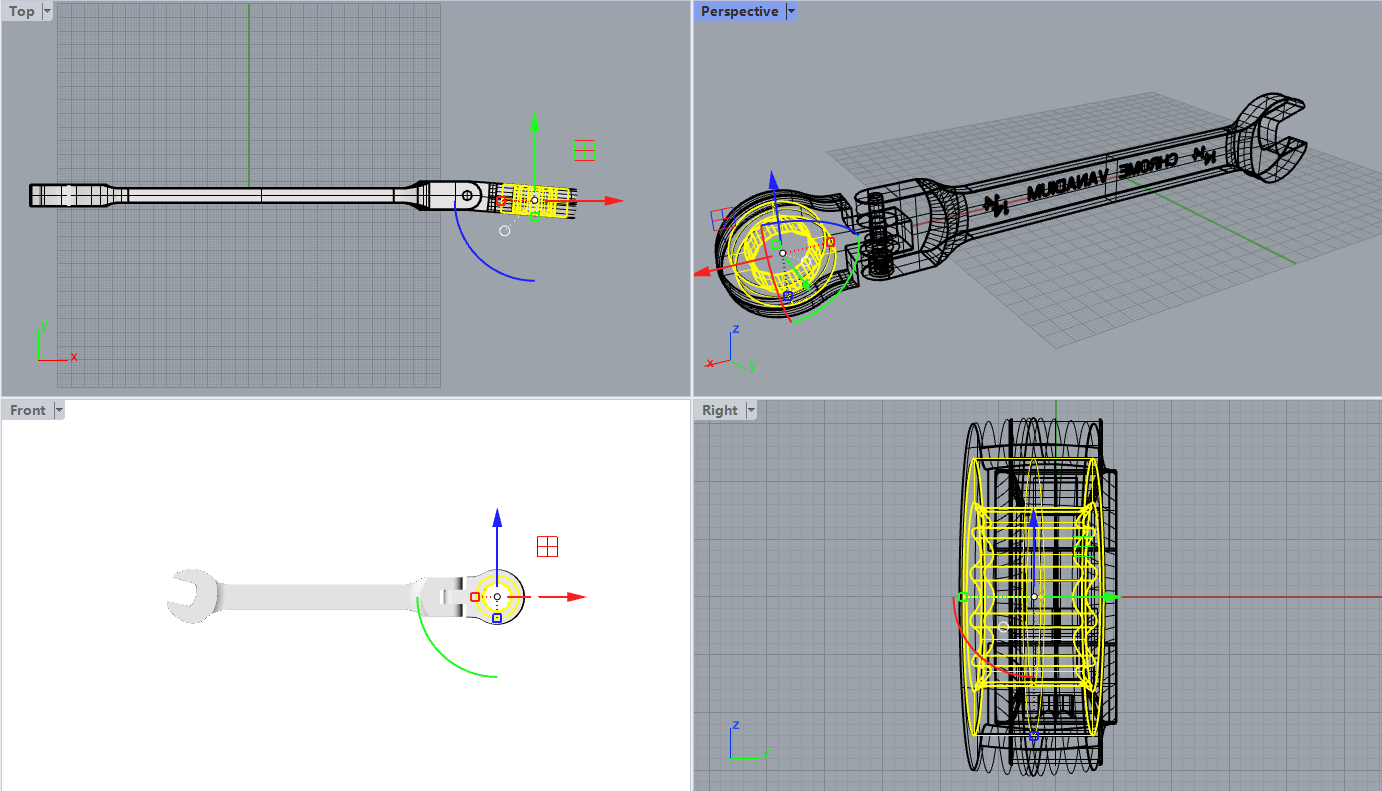Select the Right viewport title label
1382x791 pixels.
click(x=719, y=410)
